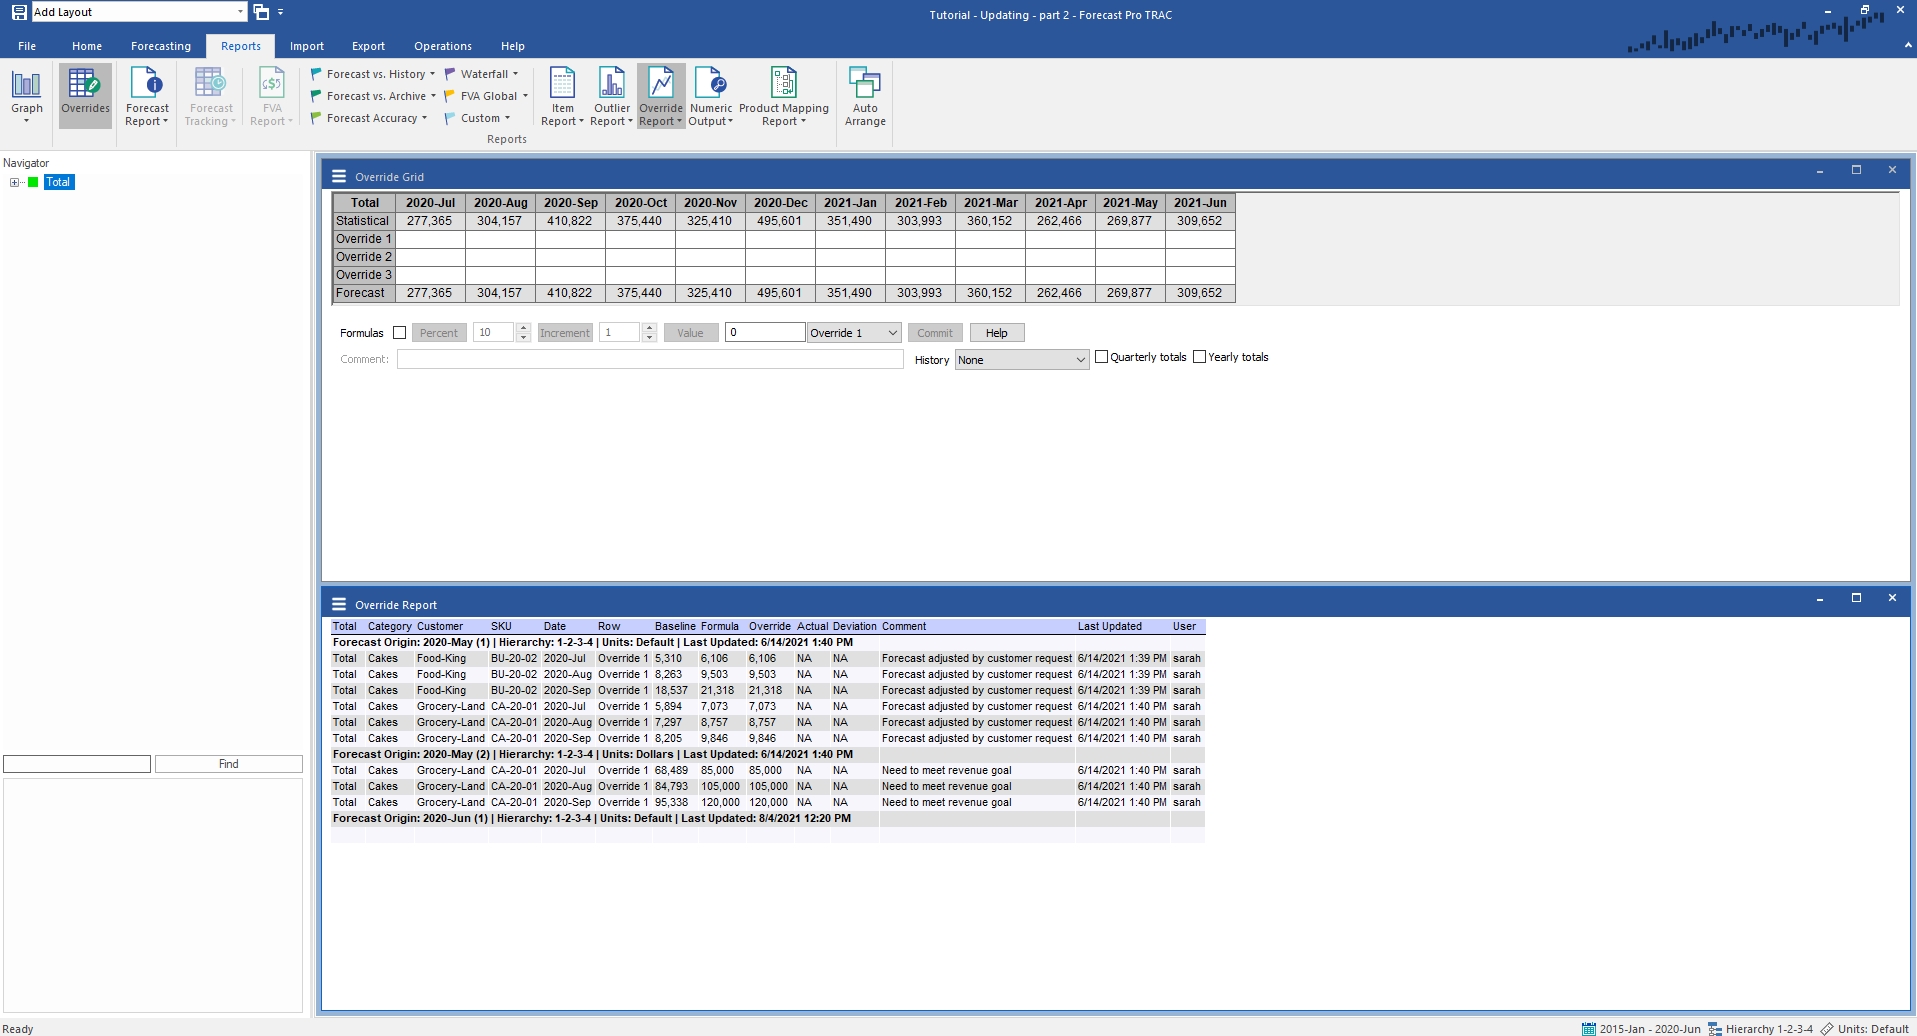The width and height of the screenshot is (1917, 1036).
Task: Click the Hierarchy icon in status bar
Action: click(x=1715, y=1028)
